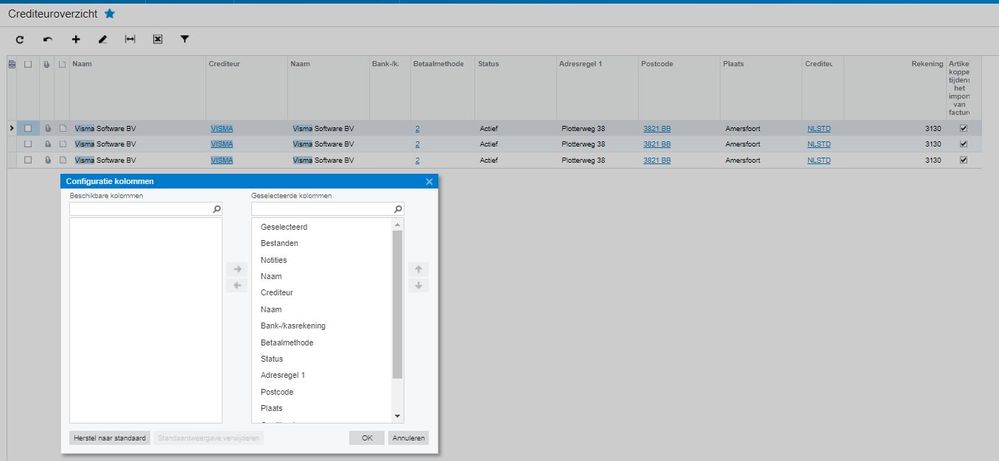Toggle the select-all checkbox in header
The width and height of the screenshot is (999, 461).
[x=28, y=65]
